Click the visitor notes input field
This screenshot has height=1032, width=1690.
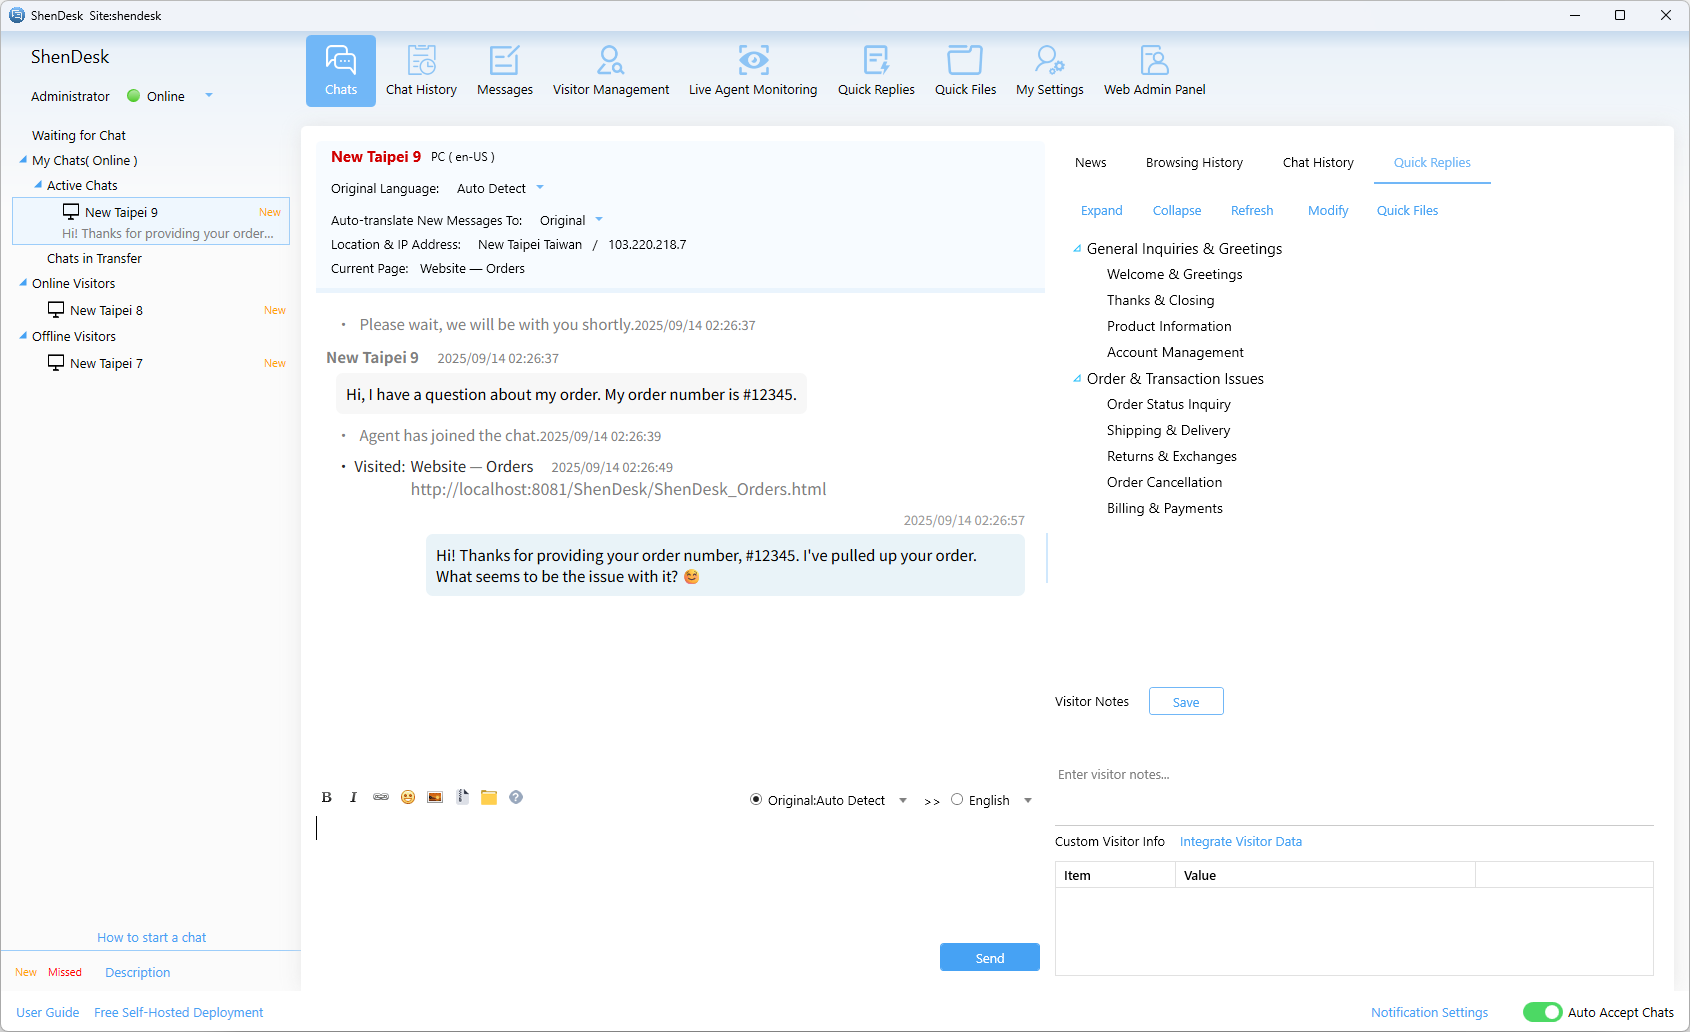pos(1350,775)
